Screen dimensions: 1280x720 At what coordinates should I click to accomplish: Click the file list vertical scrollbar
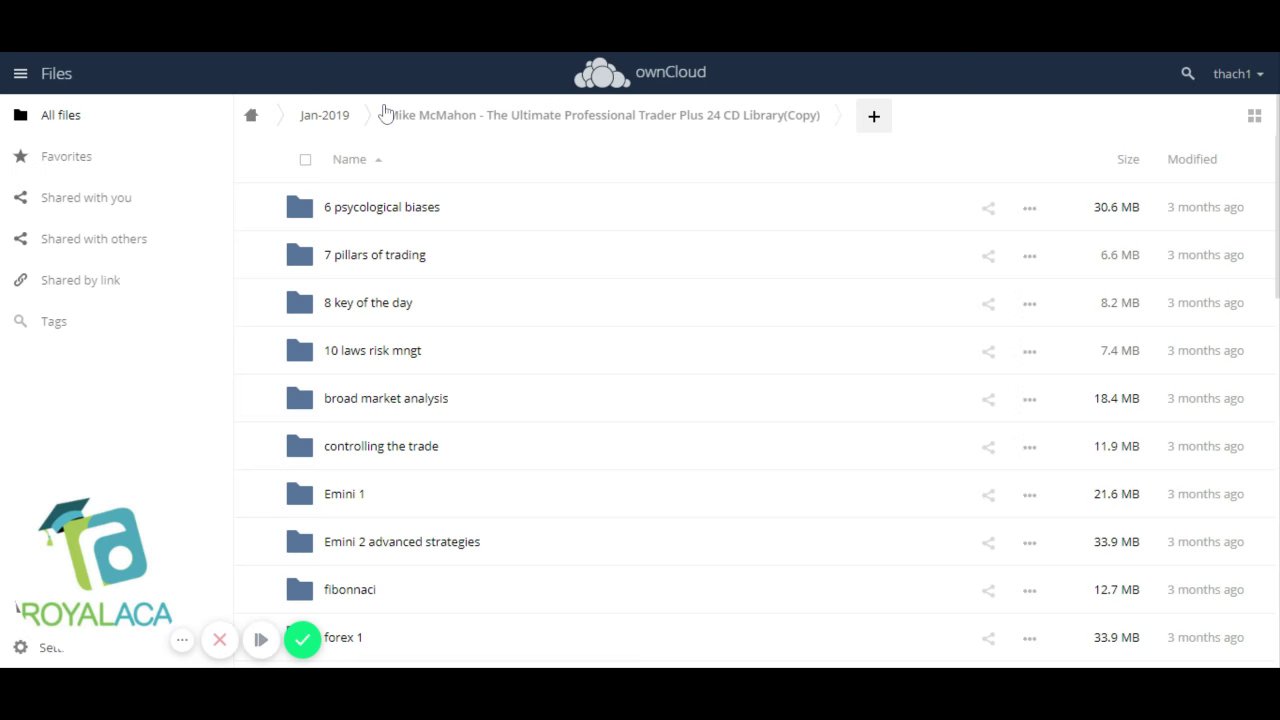point(1276,197)
